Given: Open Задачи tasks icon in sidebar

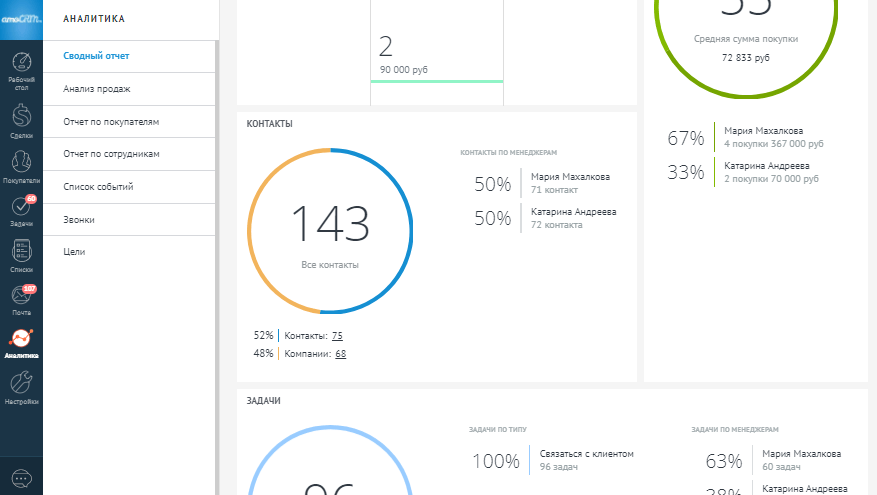Looking at the screenshot, I should click(x=21, y=210).
